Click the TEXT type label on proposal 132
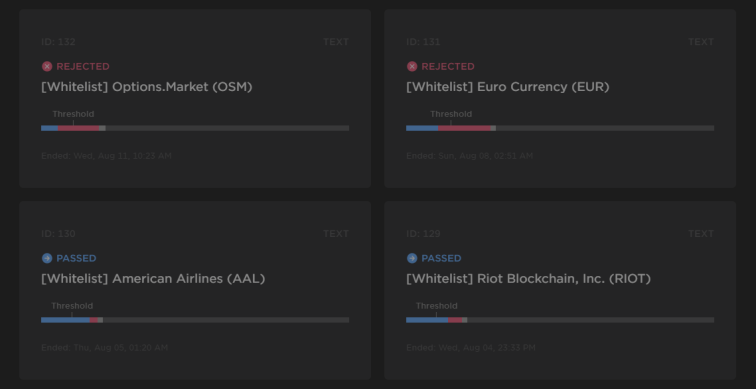 (x=336, y=42)
